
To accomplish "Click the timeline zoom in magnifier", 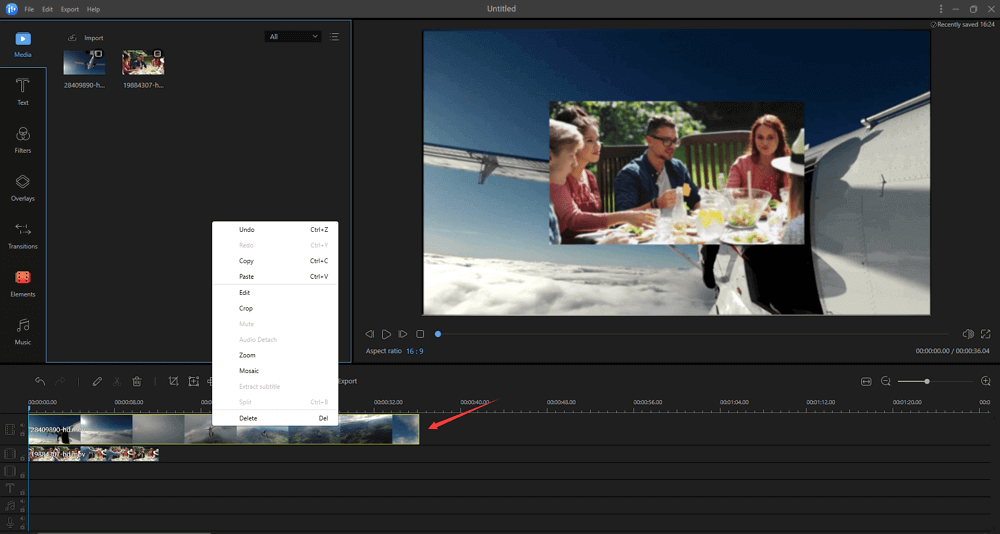I will click(x=986, y=381).
